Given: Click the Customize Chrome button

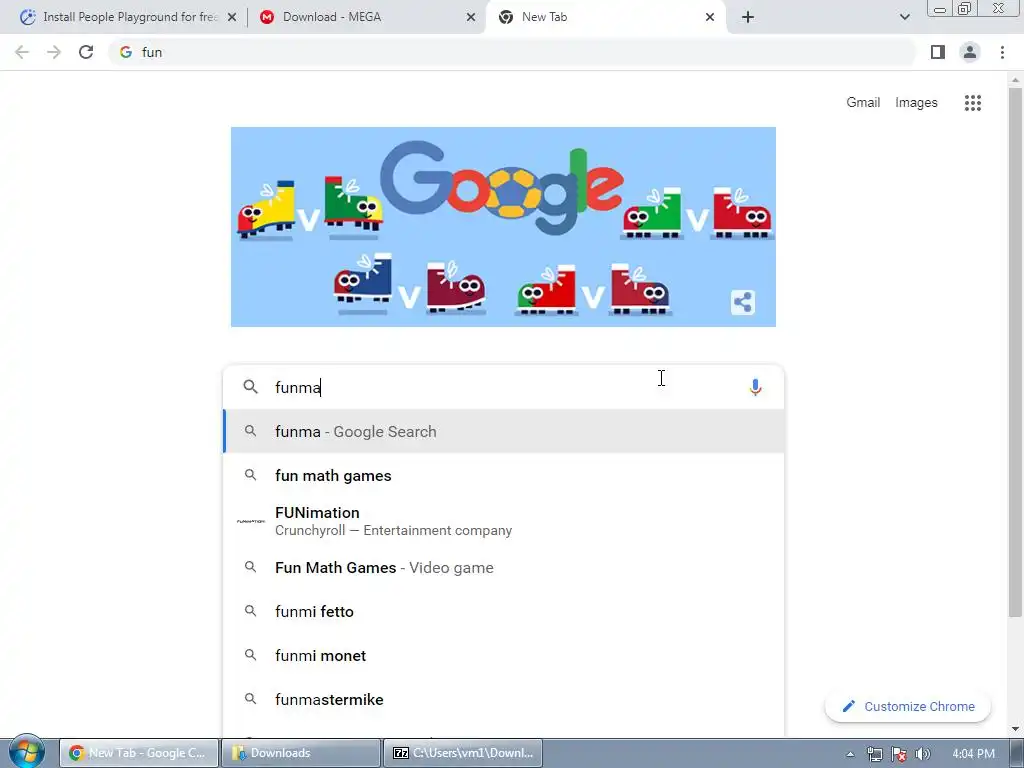Looking at the screenshot, I should 908,706.
